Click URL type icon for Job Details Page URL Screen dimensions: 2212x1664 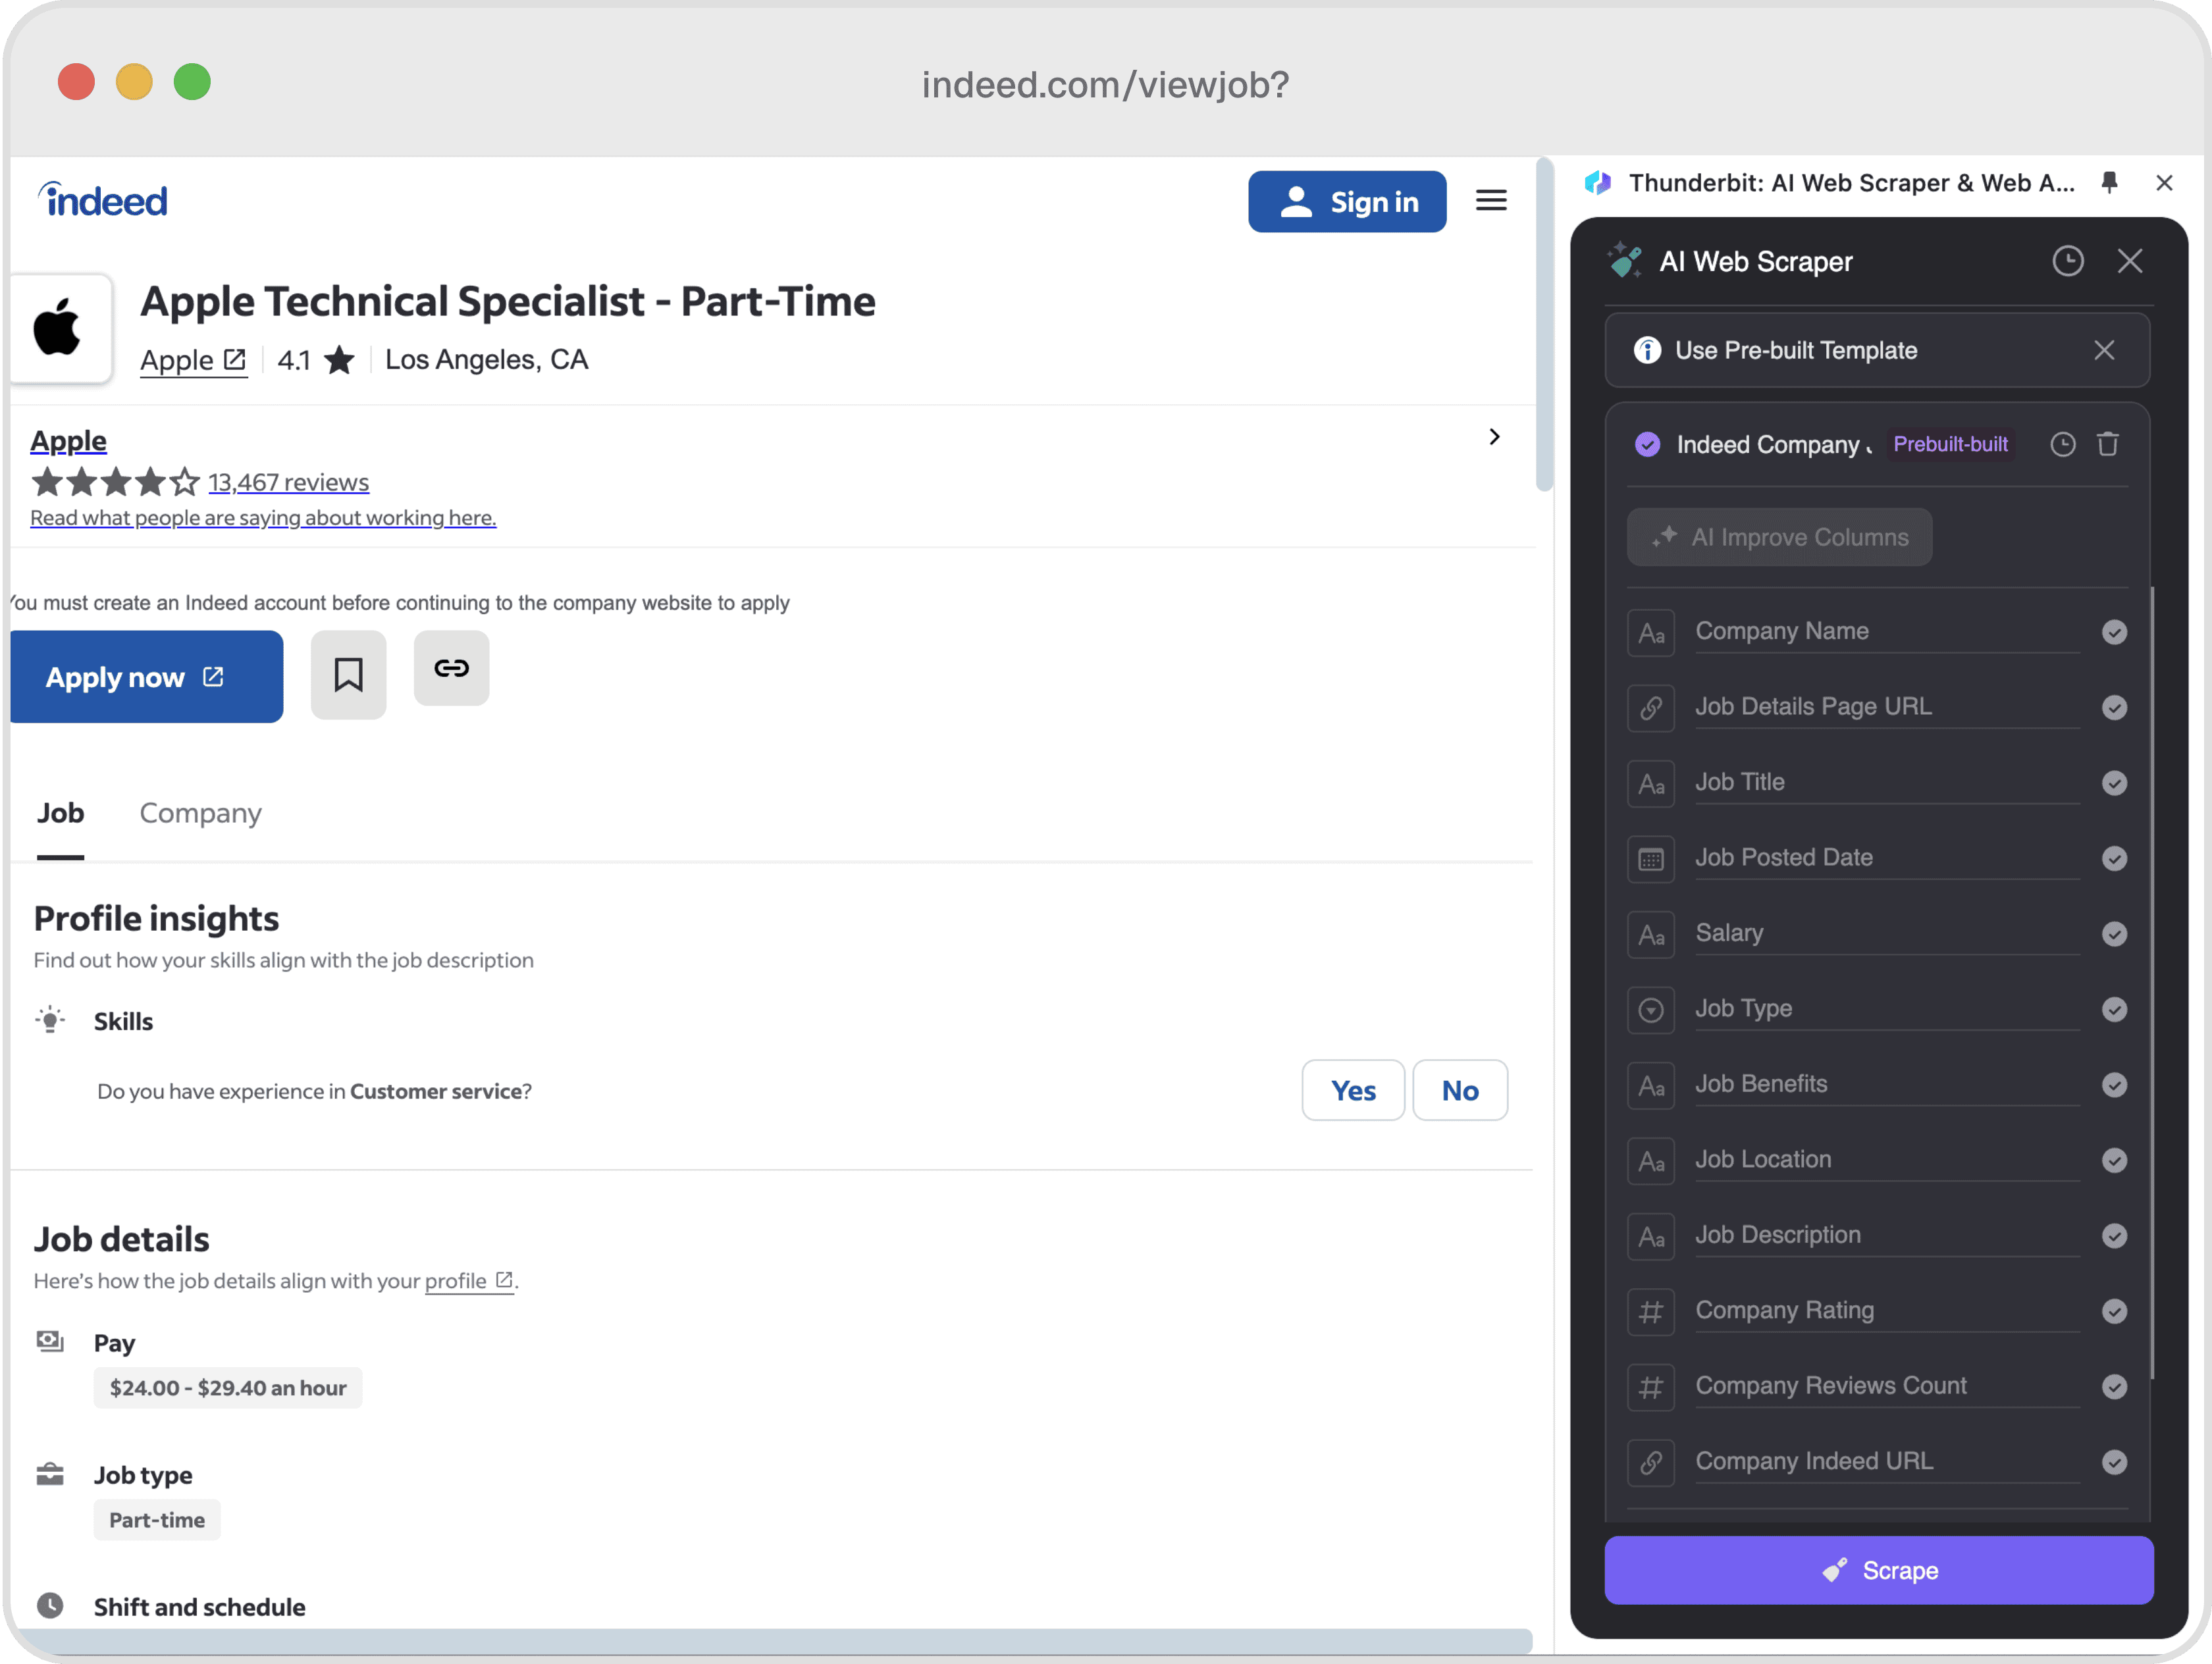pos(1651,708)
